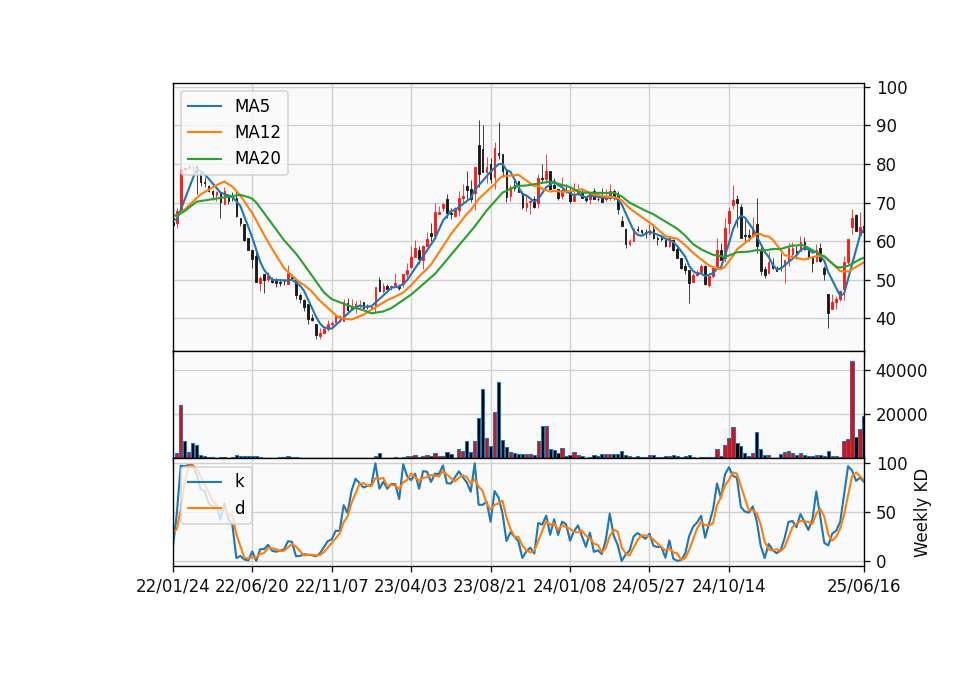Click the orange MA12 legend line sample

(x=204, y=132)
